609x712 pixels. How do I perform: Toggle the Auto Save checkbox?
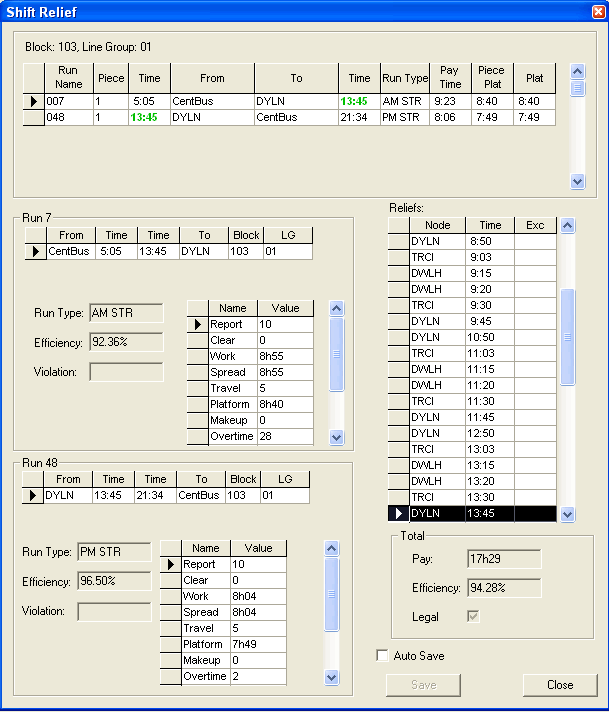382,655
